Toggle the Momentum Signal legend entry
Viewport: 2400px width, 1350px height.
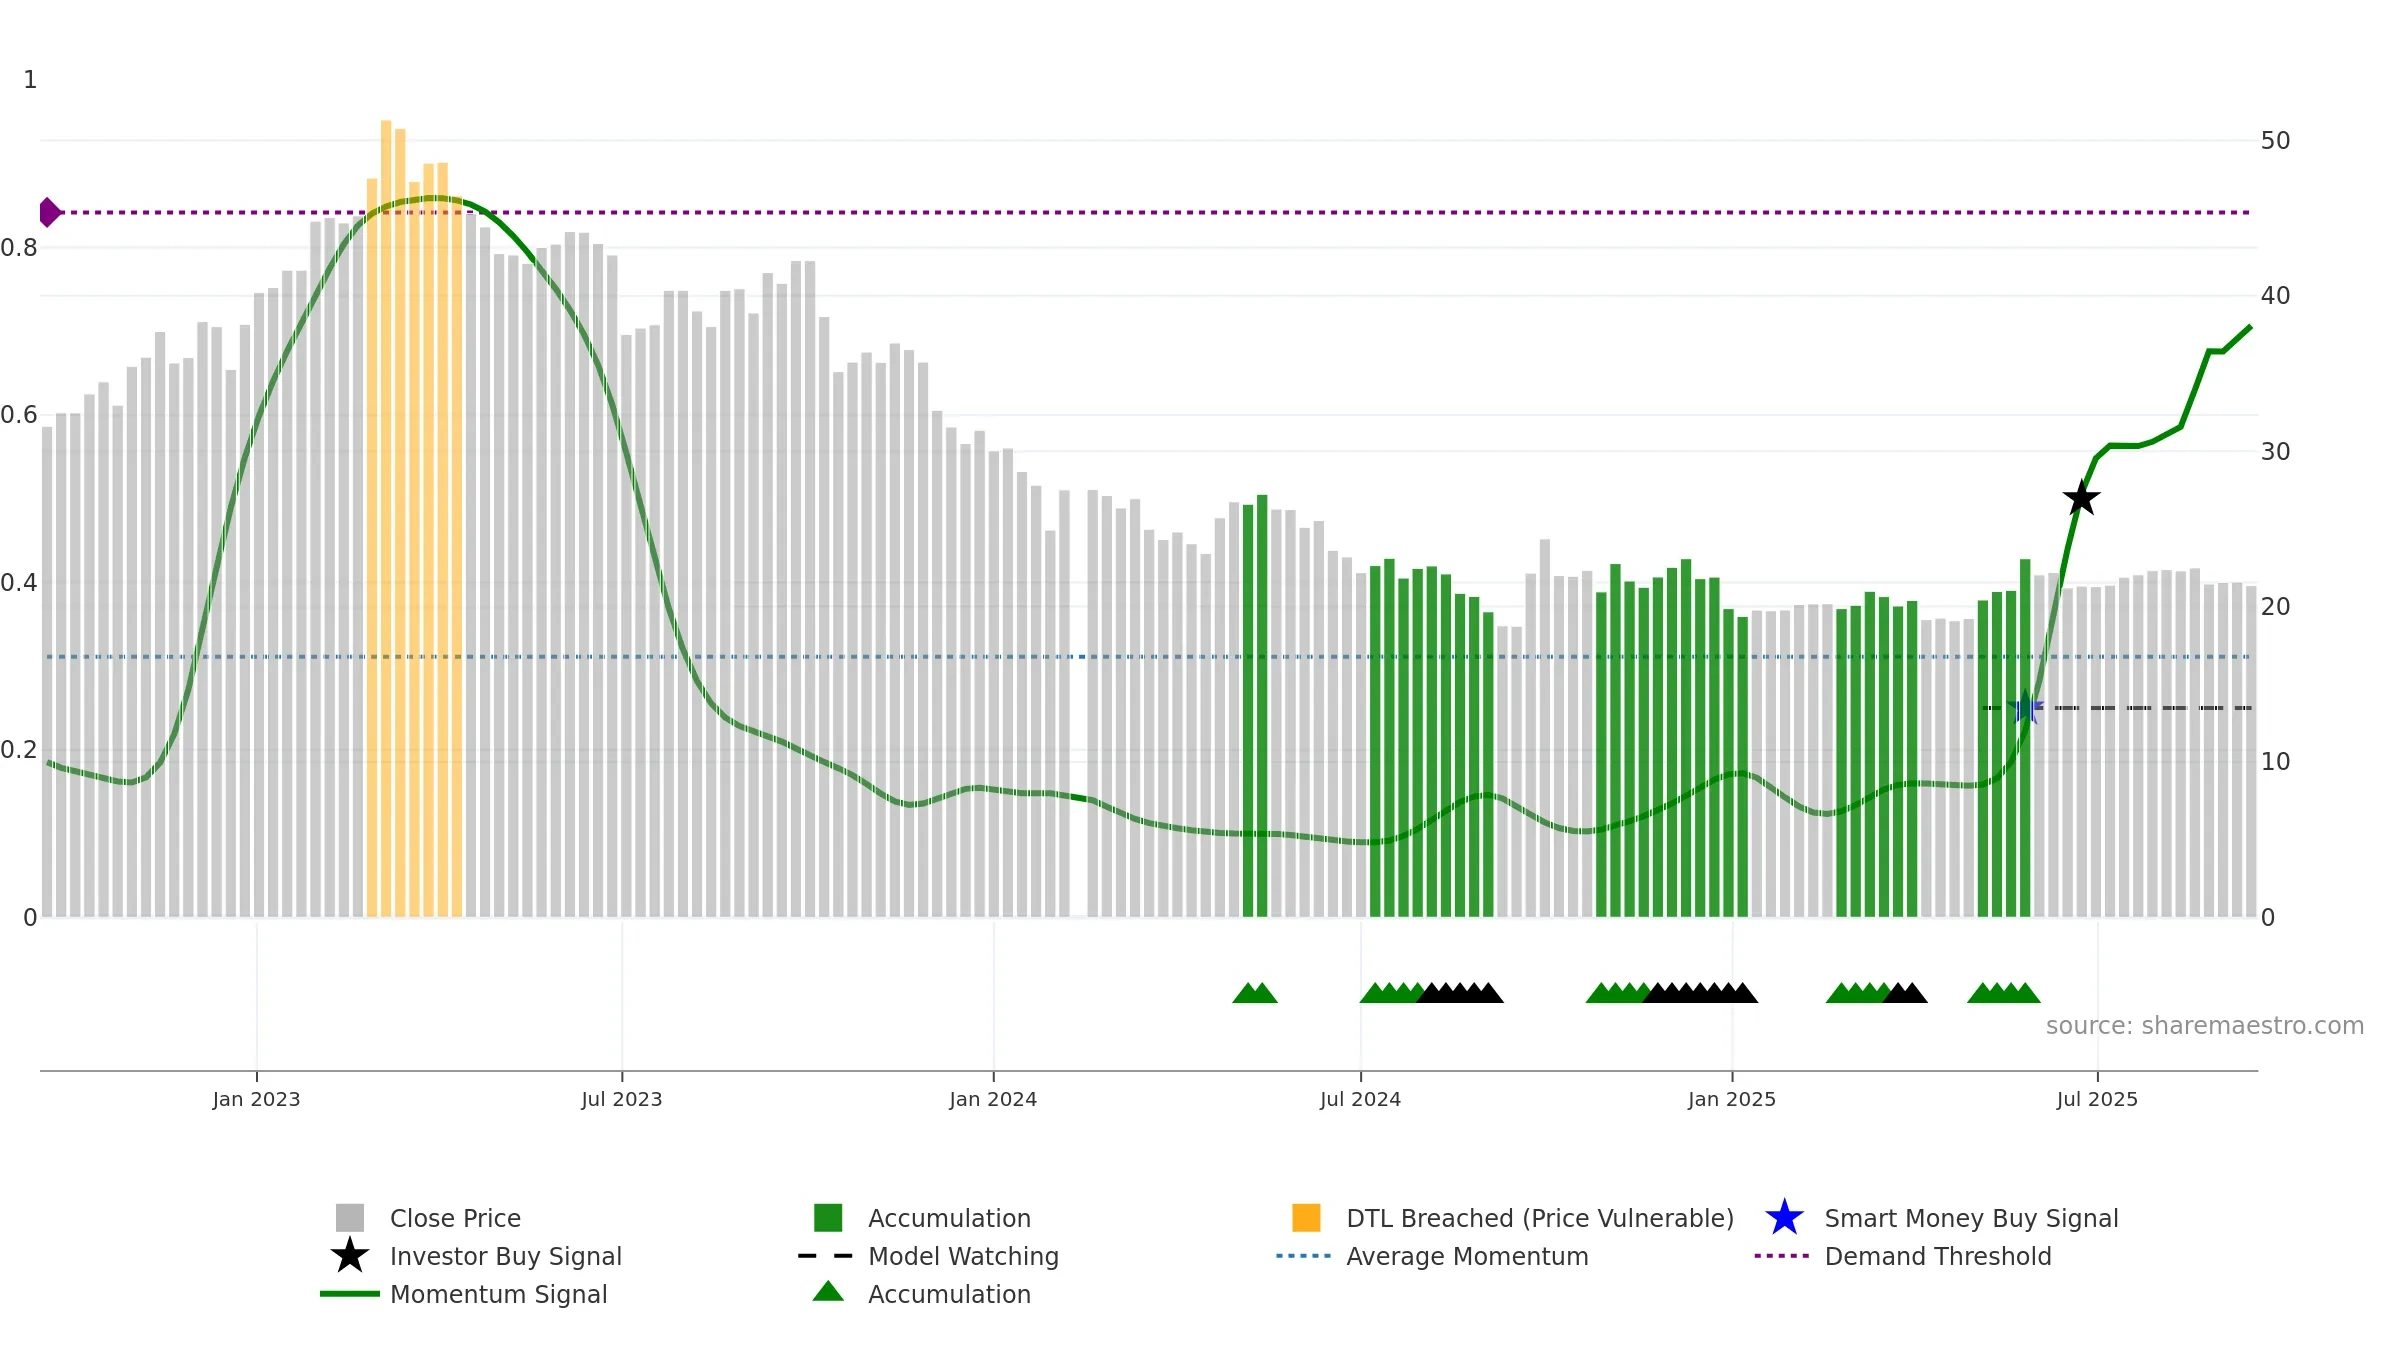tap(464, 1294)
